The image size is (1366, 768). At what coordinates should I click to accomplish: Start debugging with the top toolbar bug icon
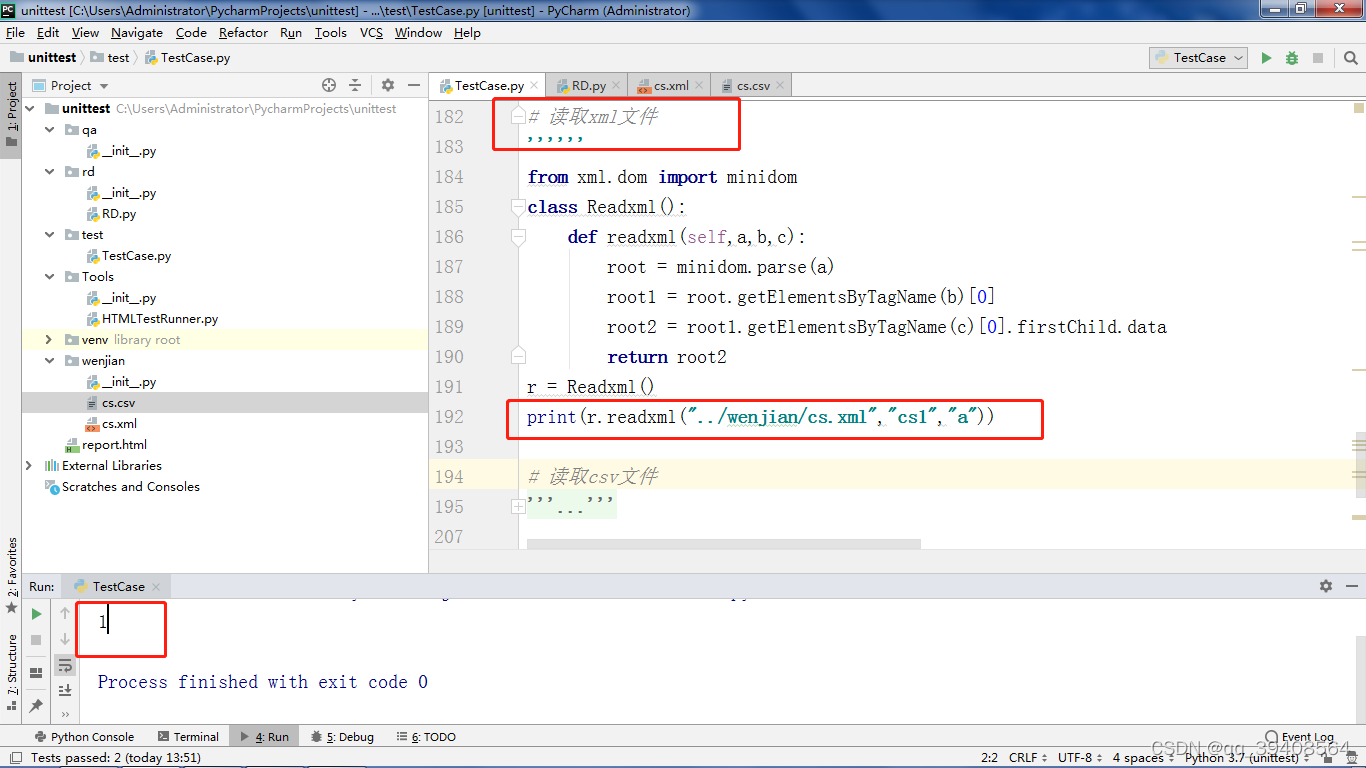point(1292,58)
